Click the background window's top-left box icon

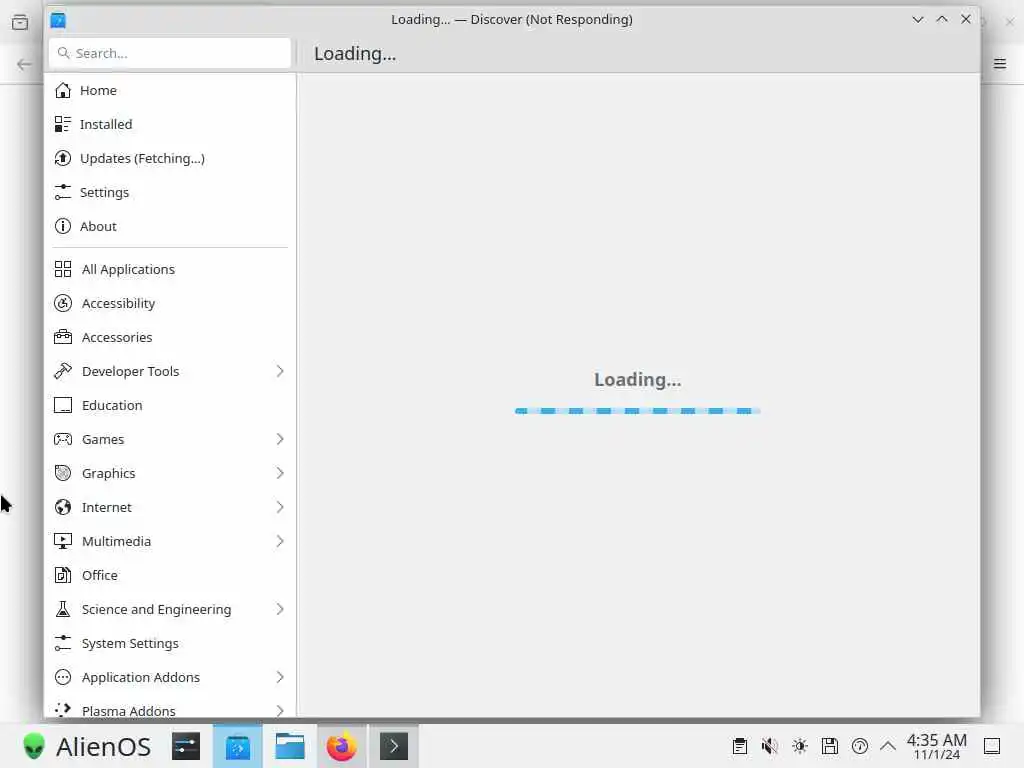pos(20,22)
